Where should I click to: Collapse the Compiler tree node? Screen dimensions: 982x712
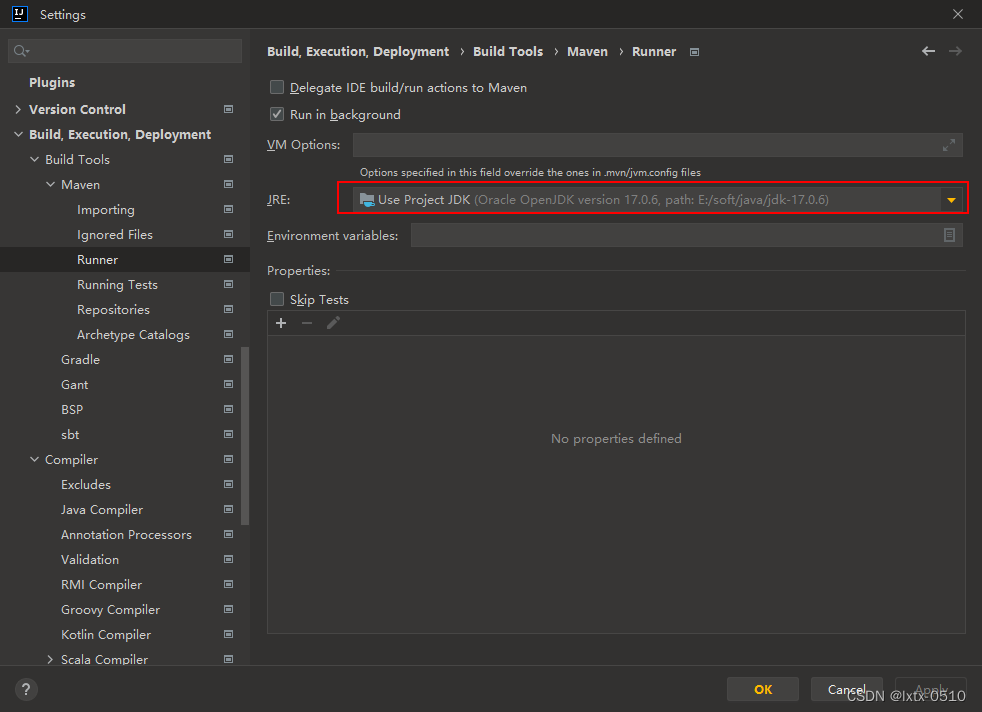click(x=34, y=459)
